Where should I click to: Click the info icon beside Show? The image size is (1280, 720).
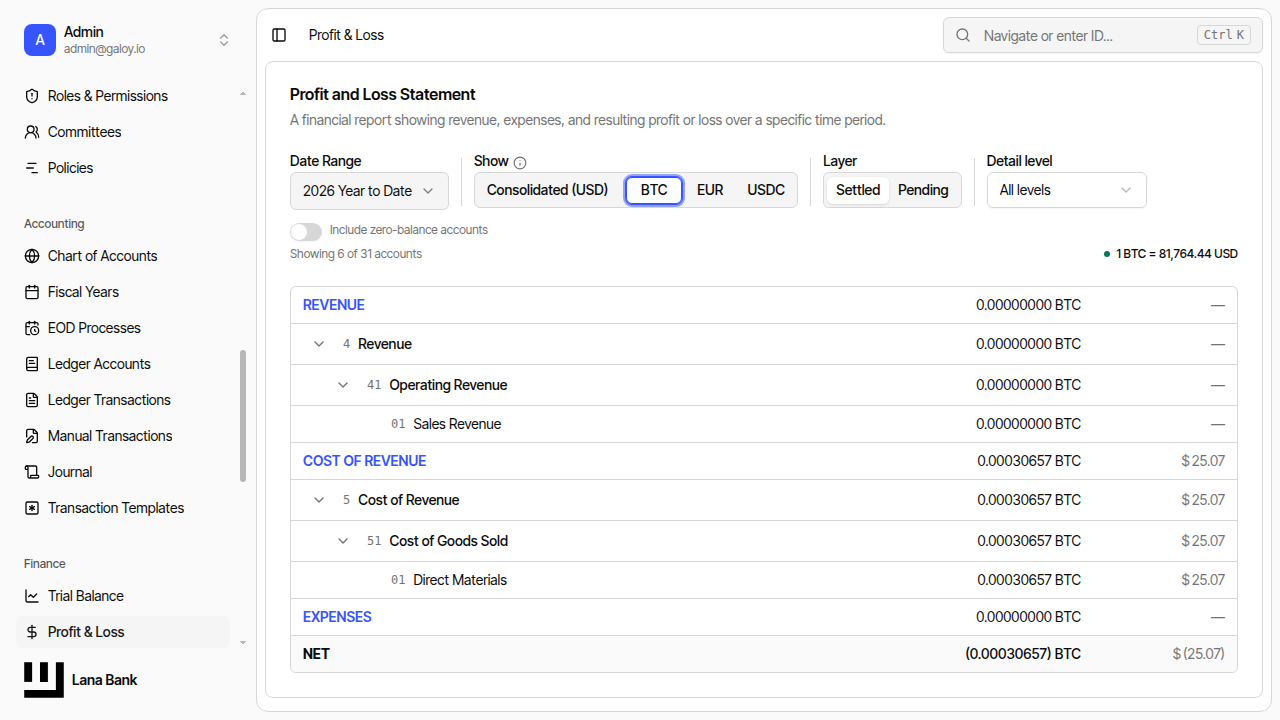coord(520,162)
